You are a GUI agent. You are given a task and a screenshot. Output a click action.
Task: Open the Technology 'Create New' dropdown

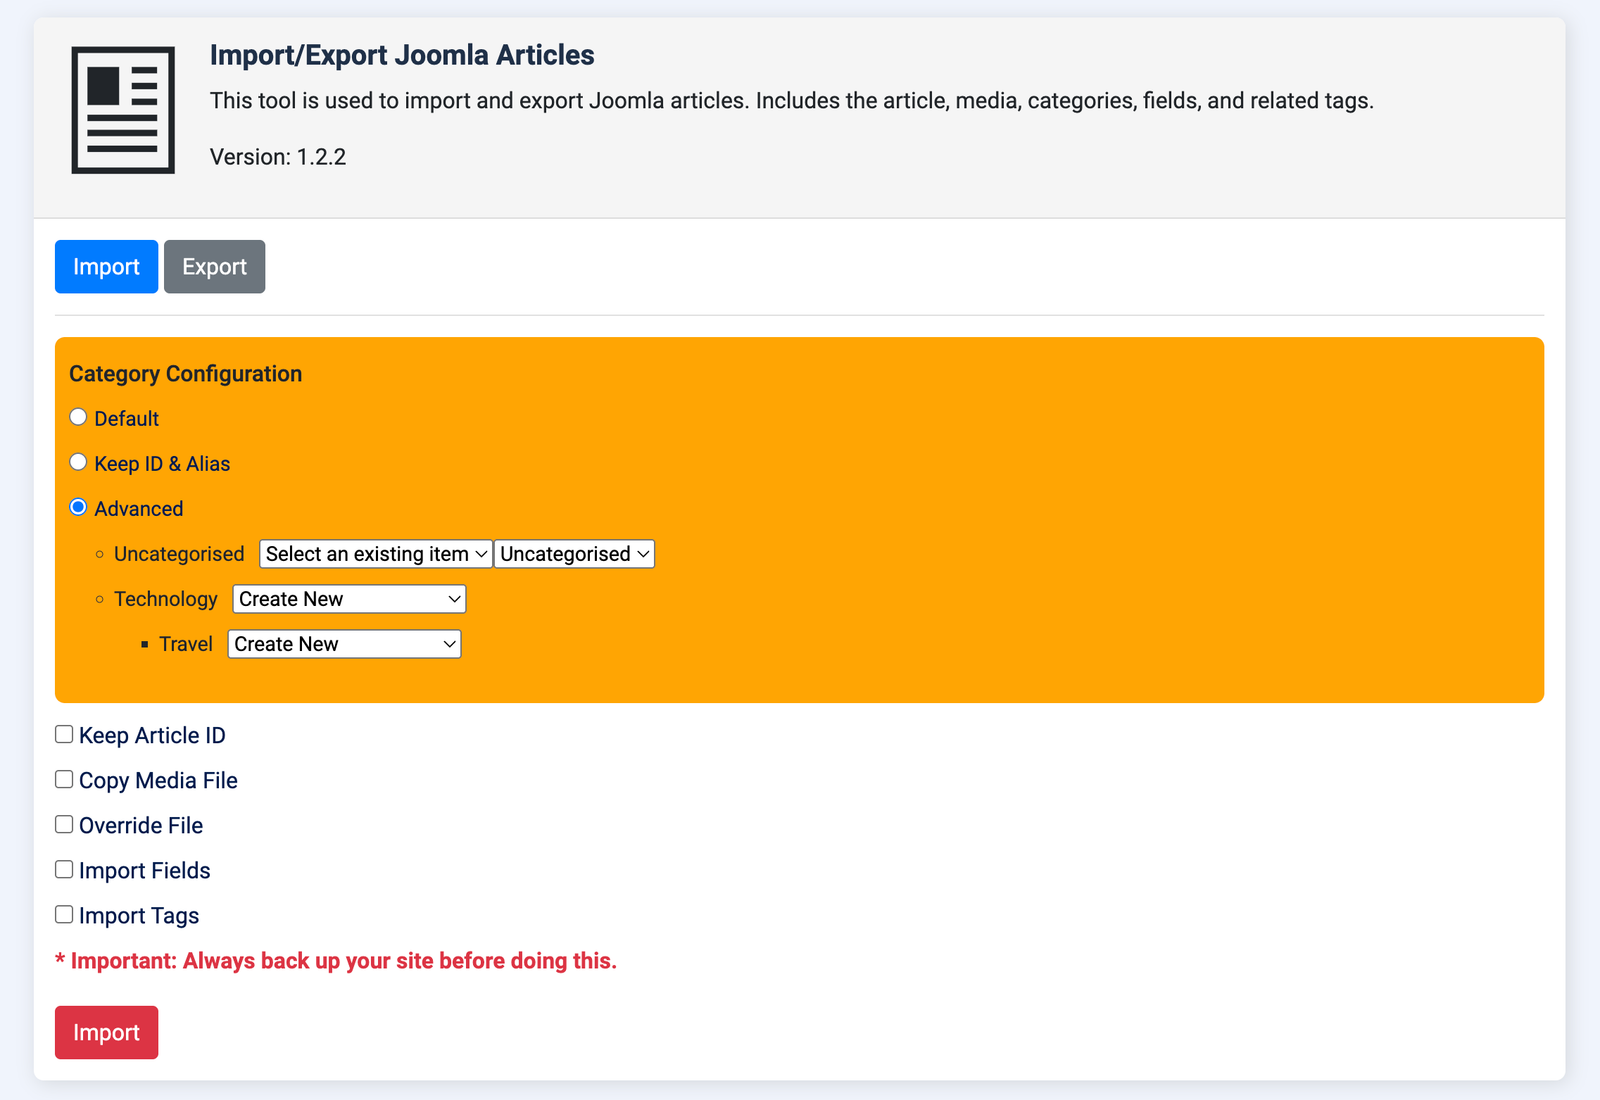(x=349, y=599)
